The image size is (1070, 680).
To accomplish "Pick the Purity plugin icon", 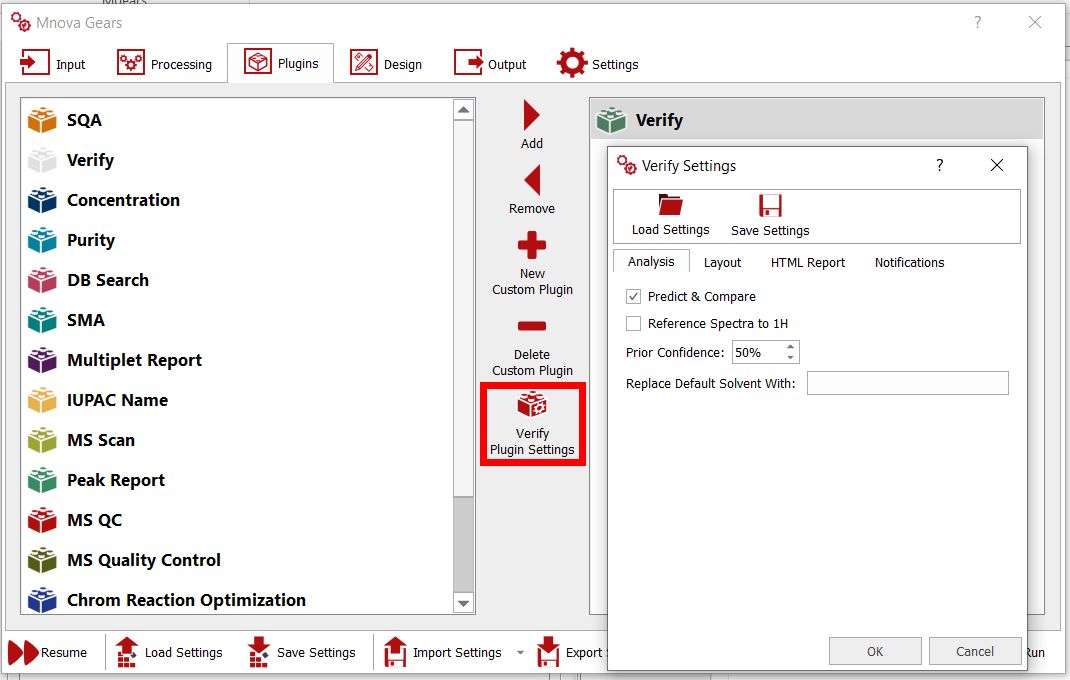I will click(x=42, y=240).
